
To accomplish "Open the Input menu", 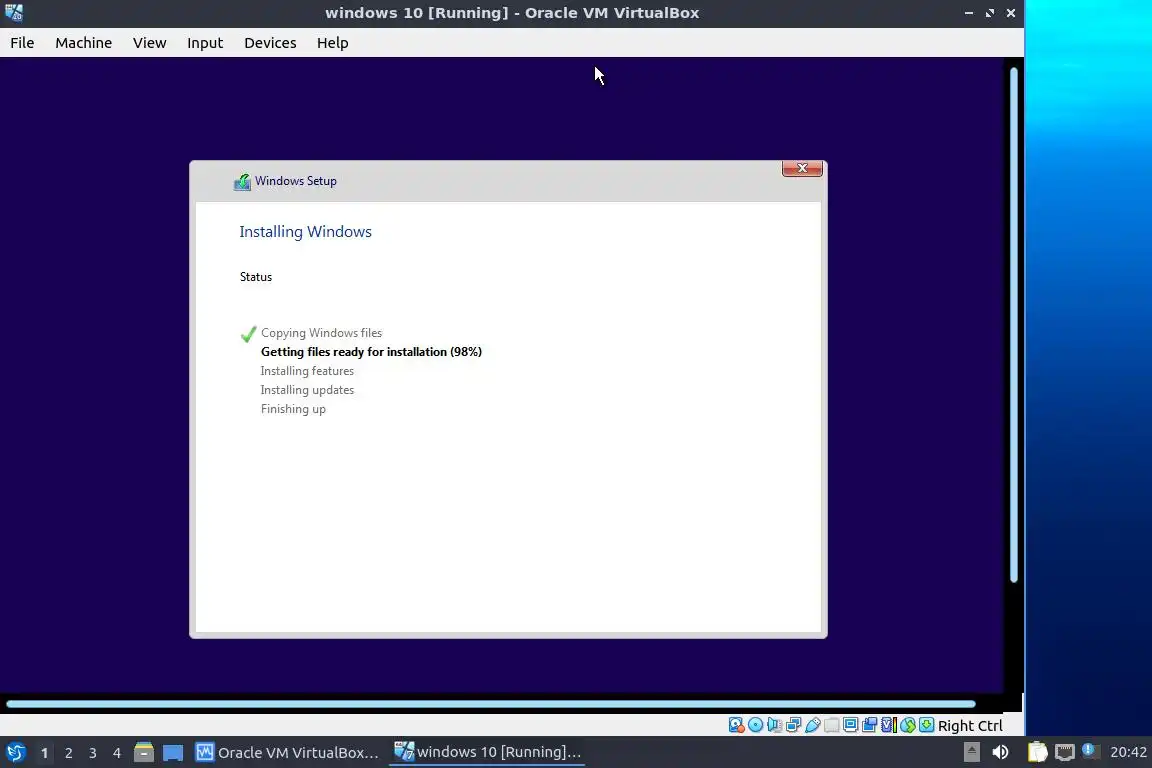I will tap(205, 43).
